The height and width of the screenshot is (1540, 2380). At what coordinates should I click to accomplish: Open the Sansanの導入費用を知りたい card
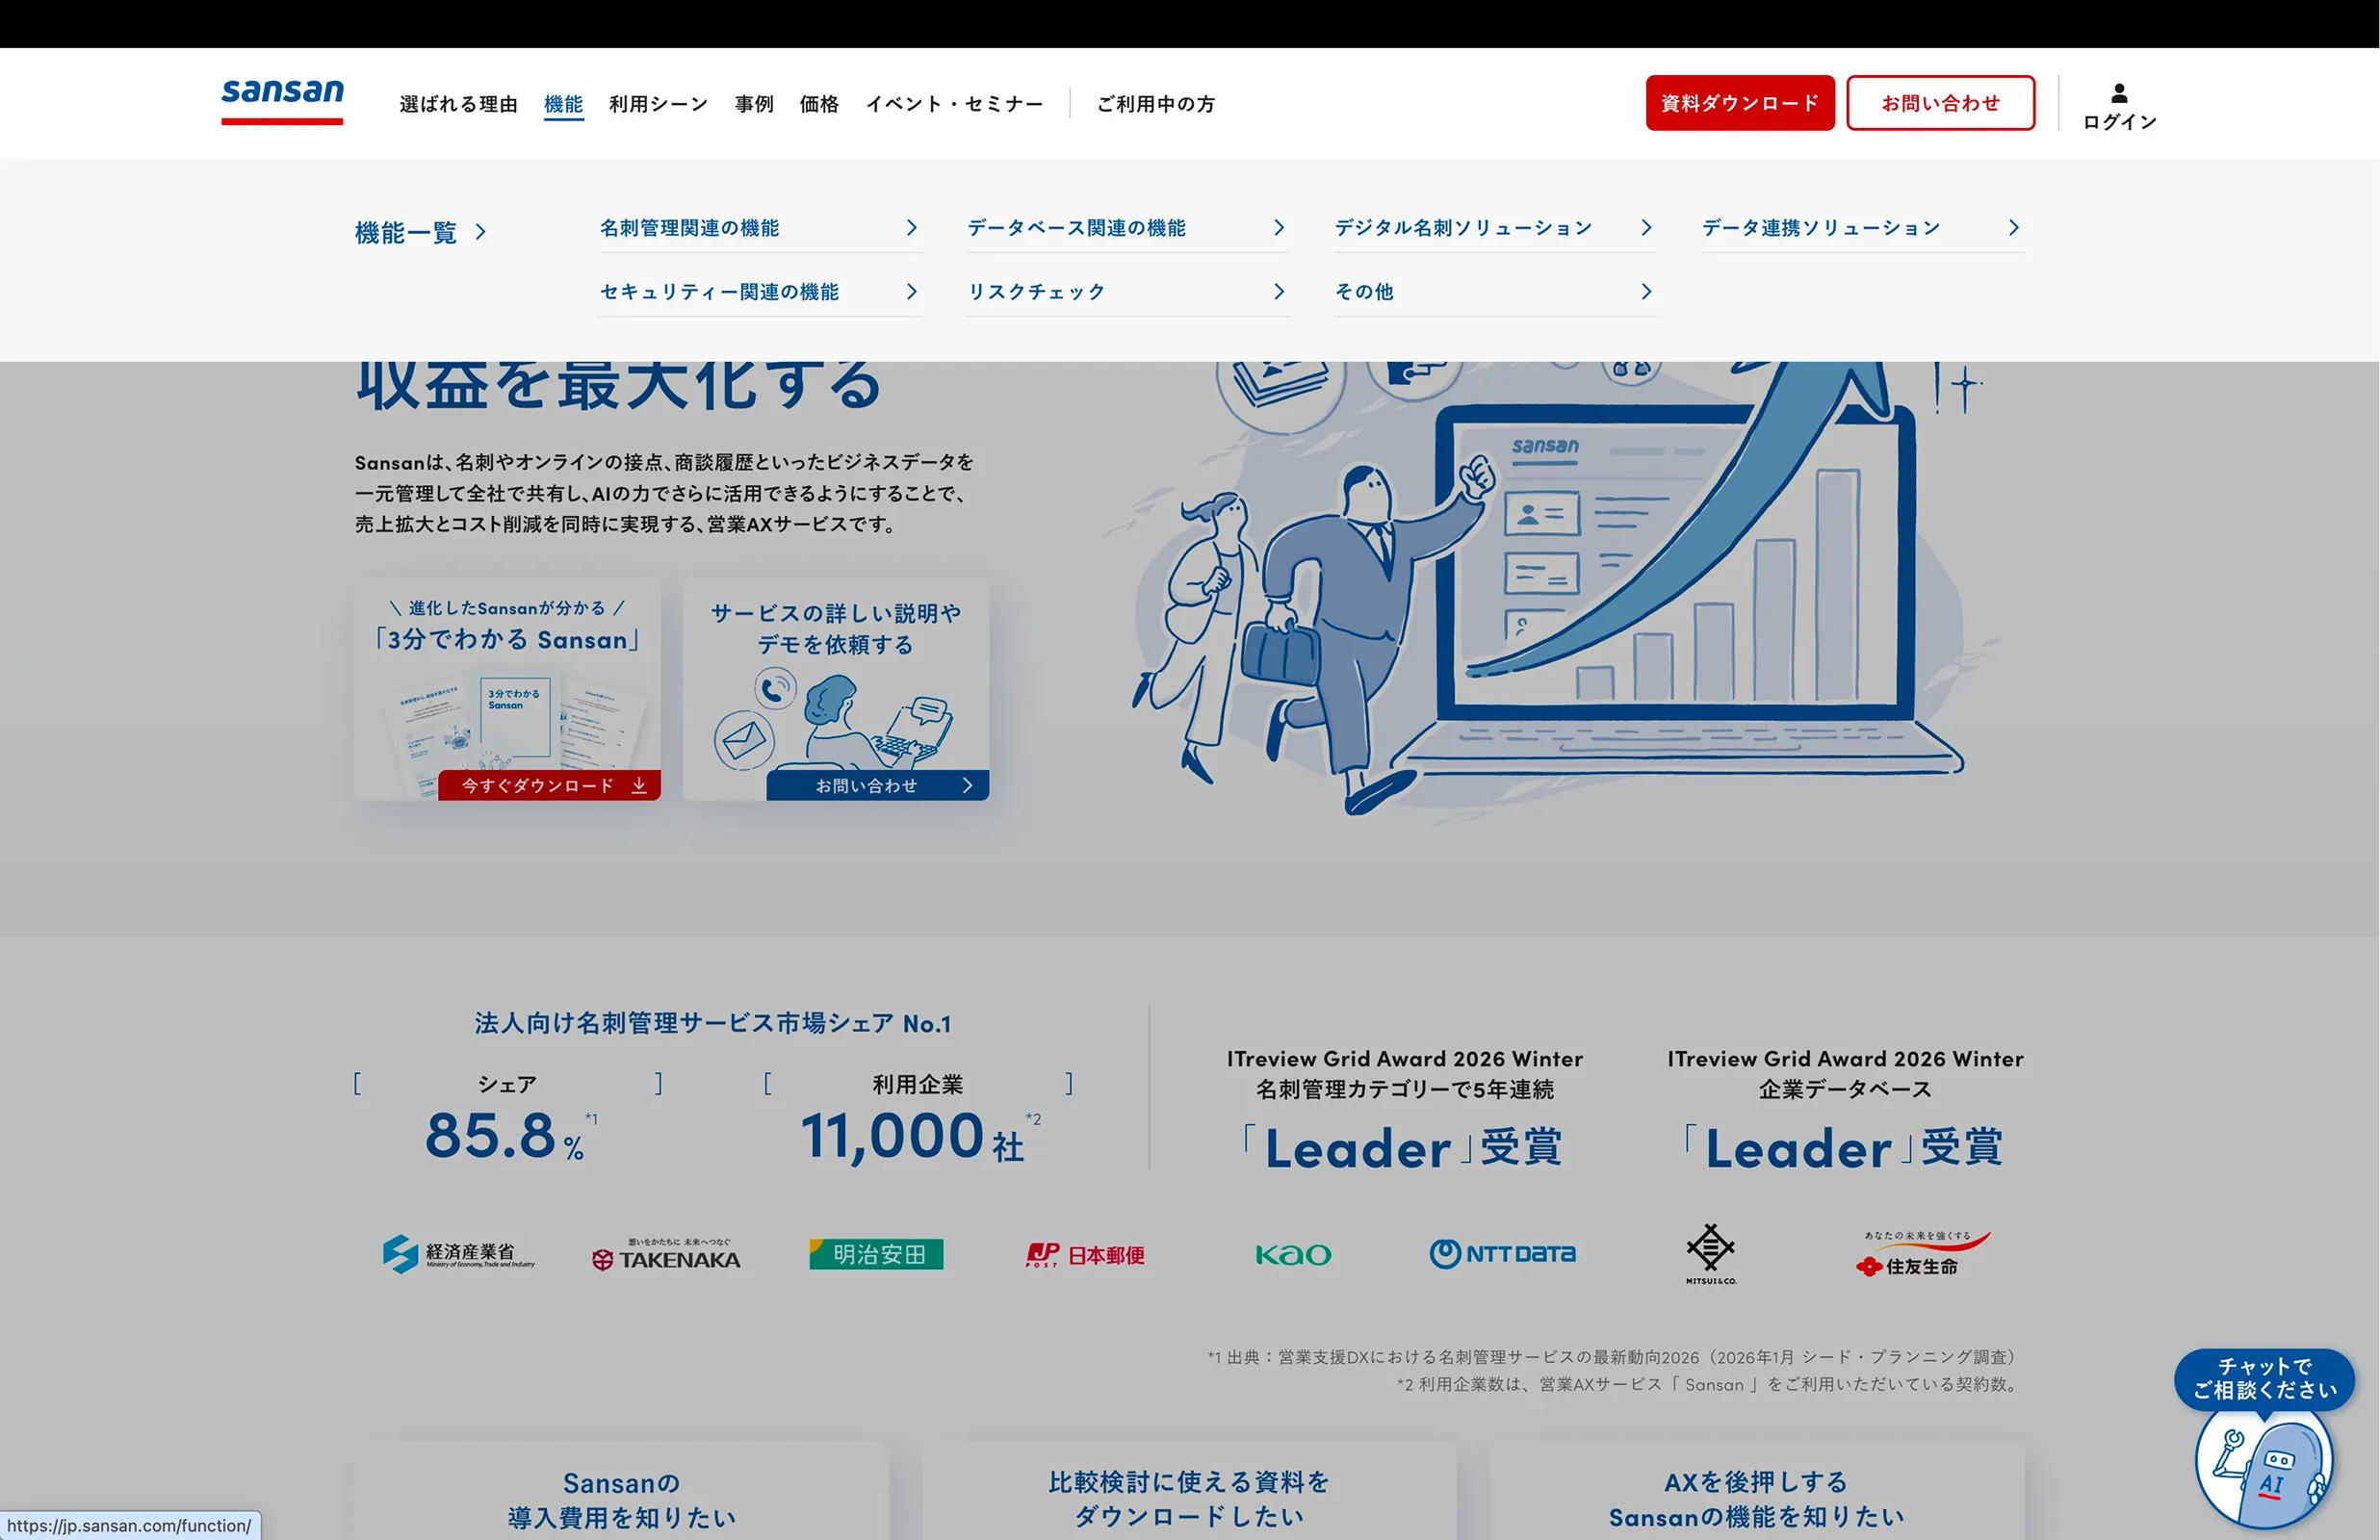click(x=621, y=1491)
